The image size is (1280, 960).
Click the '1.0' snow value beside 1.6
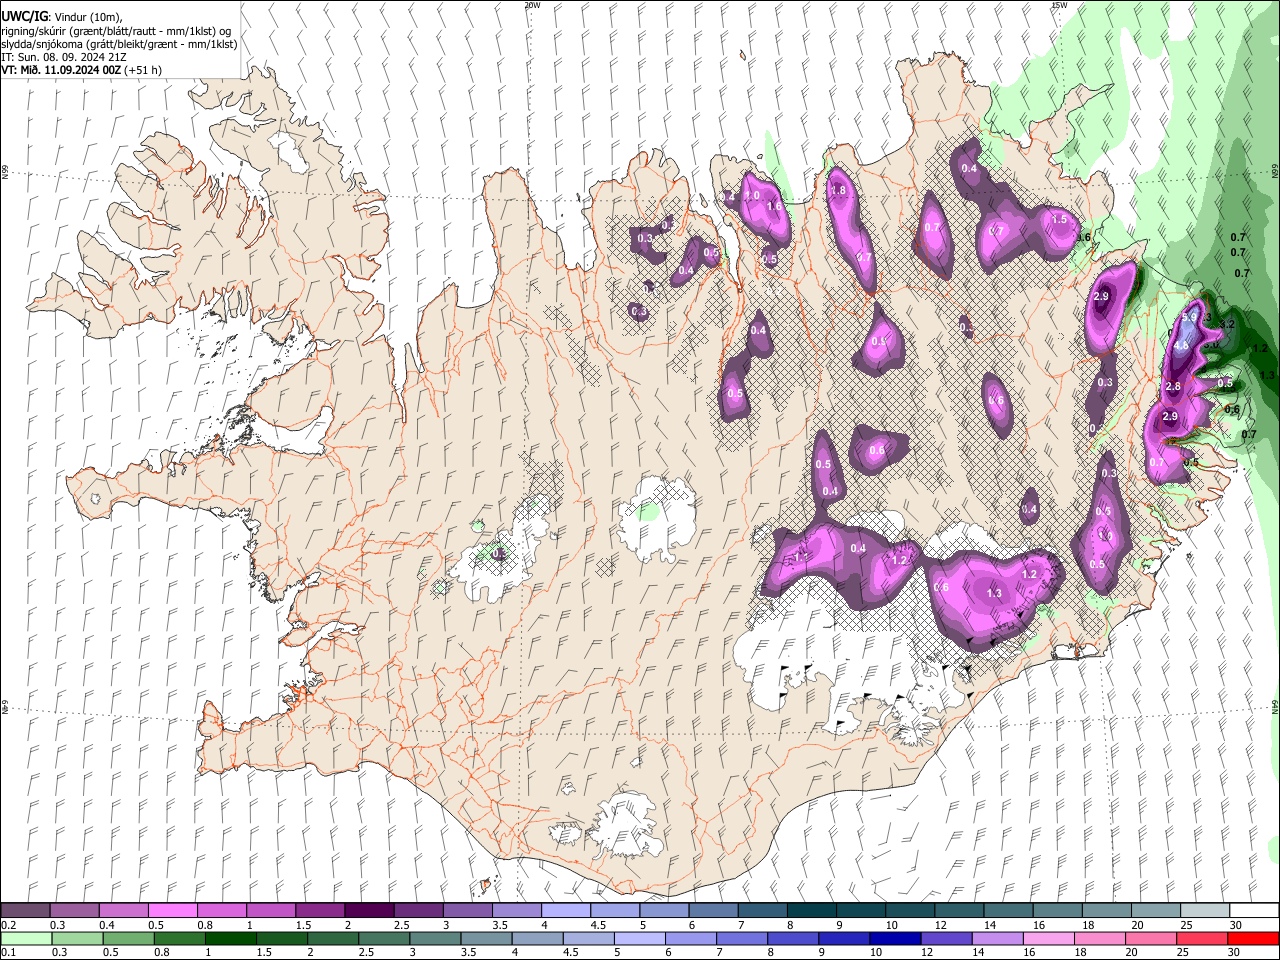pos(752,195)
